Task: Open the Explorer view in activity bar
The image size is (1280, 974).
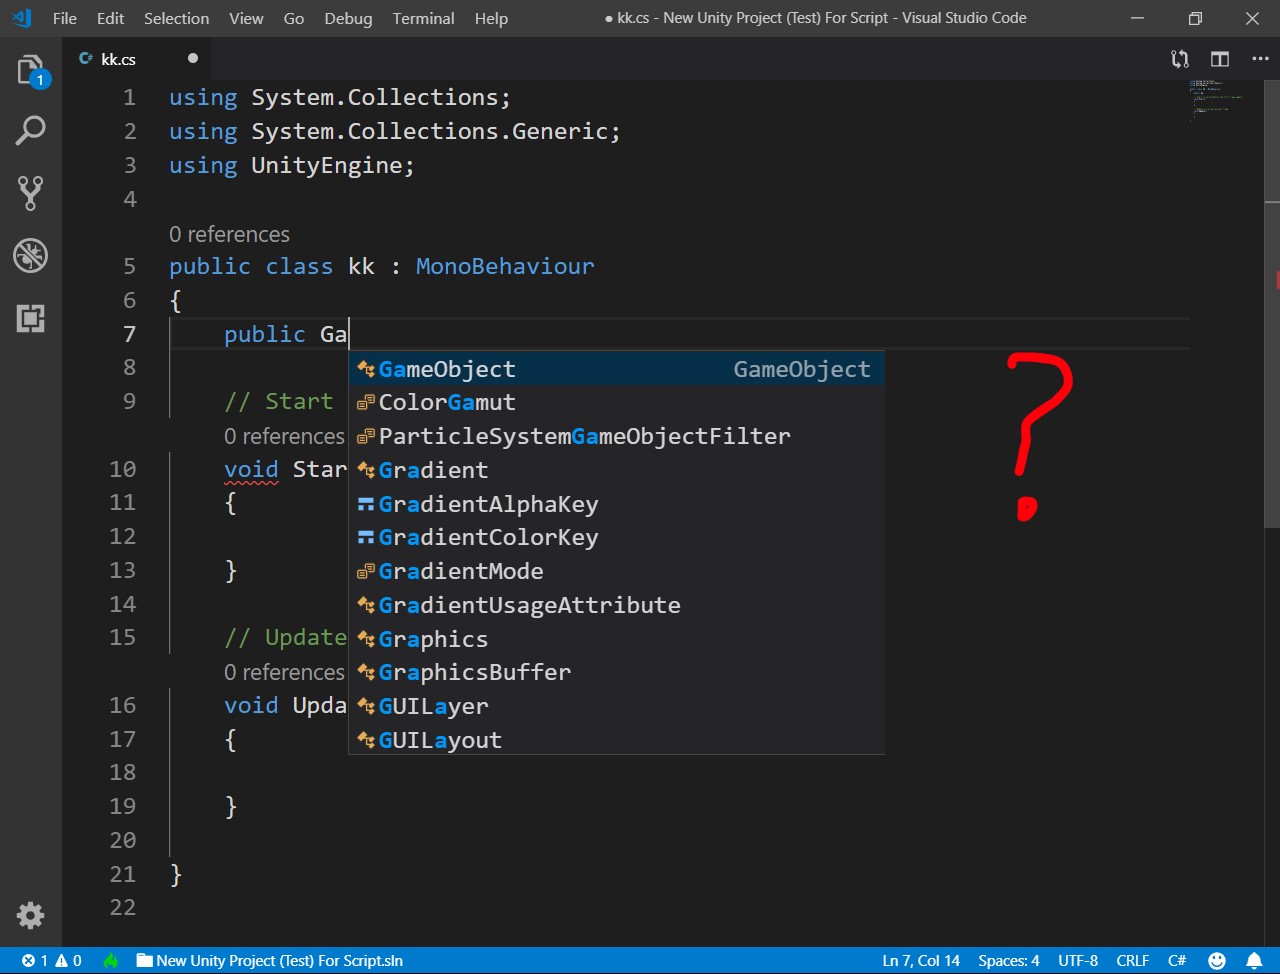Action: 31,70
